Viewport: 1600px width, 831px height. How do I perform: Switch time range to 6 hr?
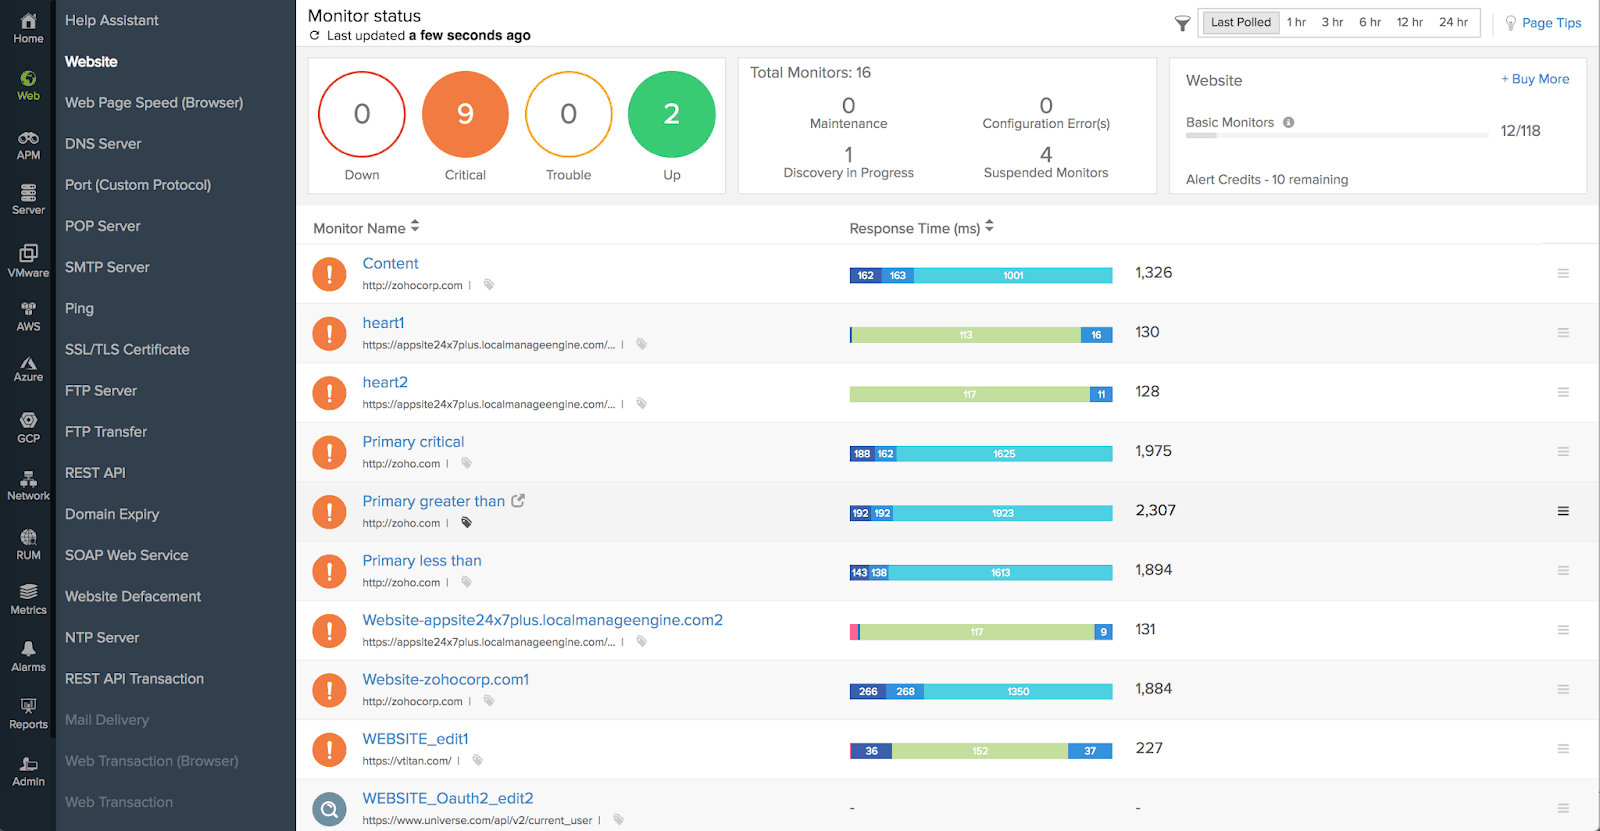[1369, 22]
